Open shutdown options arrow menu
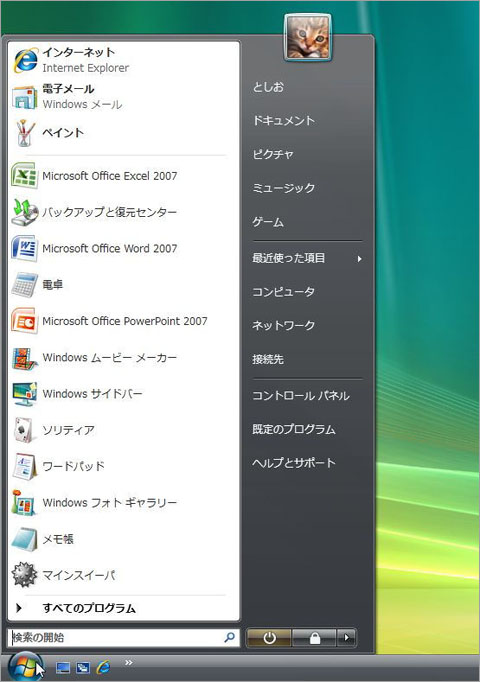Image resolution: width=480 pixels, height=682 pixels. point(347,638)
